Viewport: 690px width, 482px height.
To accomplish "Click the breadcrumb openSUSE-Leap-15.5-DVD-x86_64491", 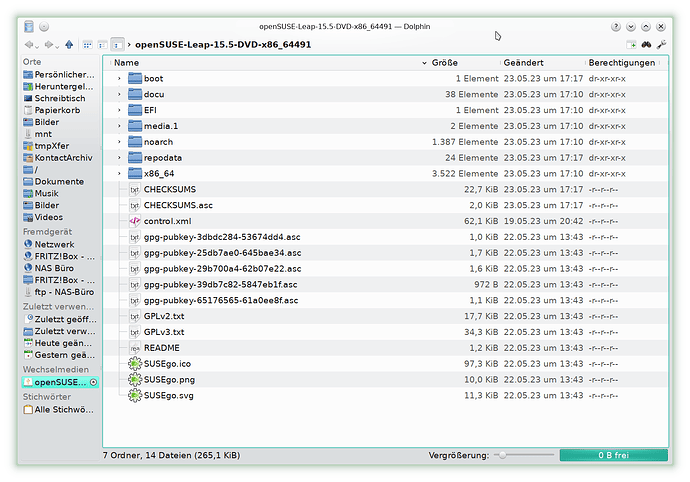I will [x=223, y=44].
